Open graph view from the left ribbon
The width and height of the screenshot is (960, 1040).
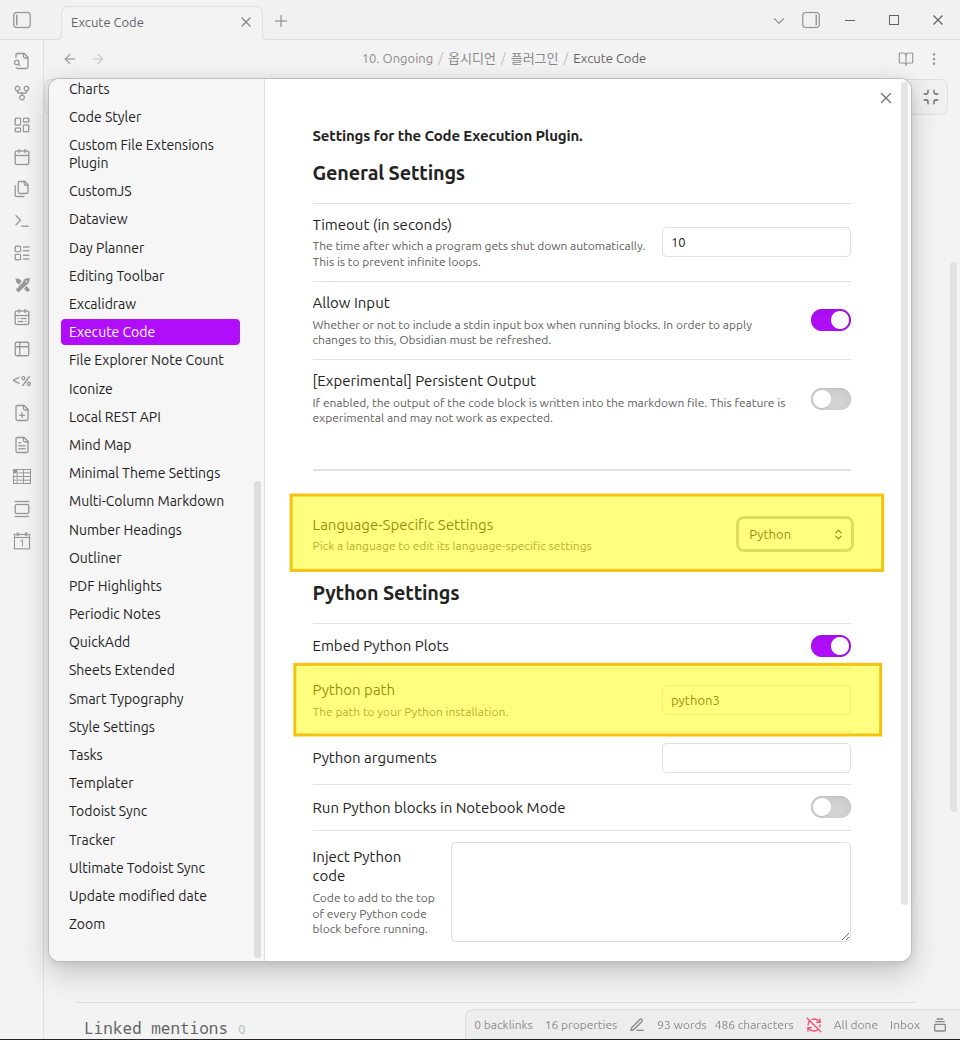(22, 93)
